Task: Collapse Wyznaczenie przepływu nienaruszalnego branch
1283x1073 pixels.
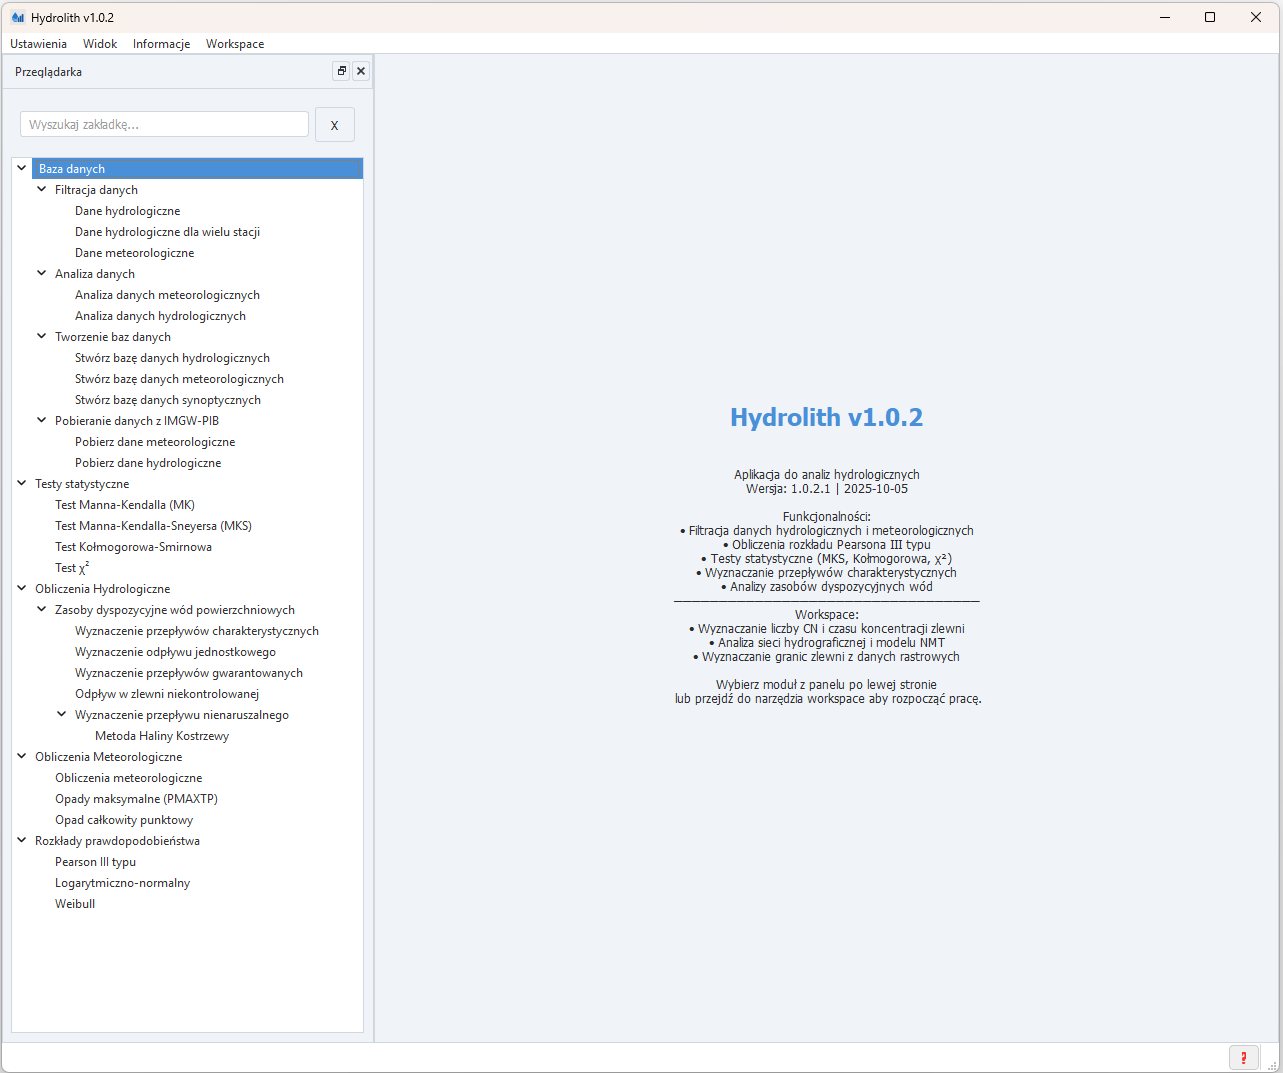Action: 62,714
